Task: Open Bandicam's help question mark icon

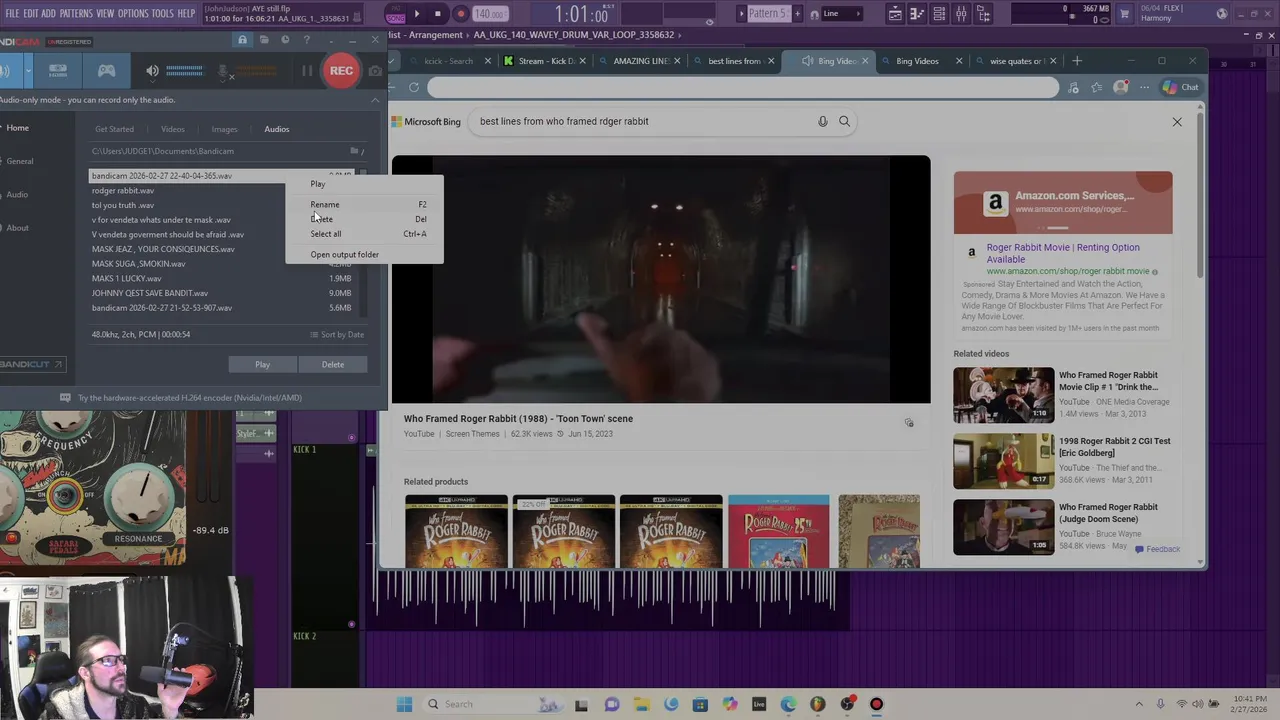Action: [306, 40]
